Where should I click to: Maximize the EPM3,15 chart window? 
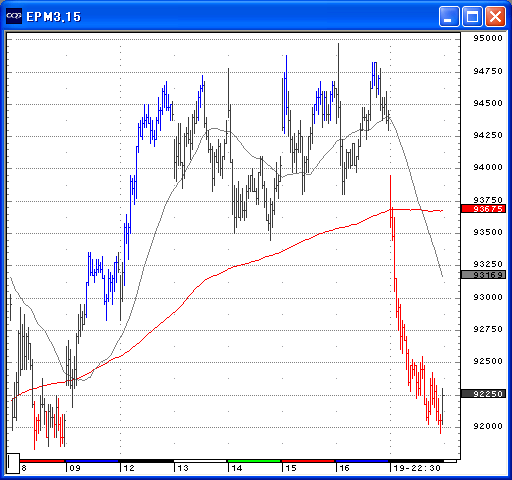tap(472, 16)
